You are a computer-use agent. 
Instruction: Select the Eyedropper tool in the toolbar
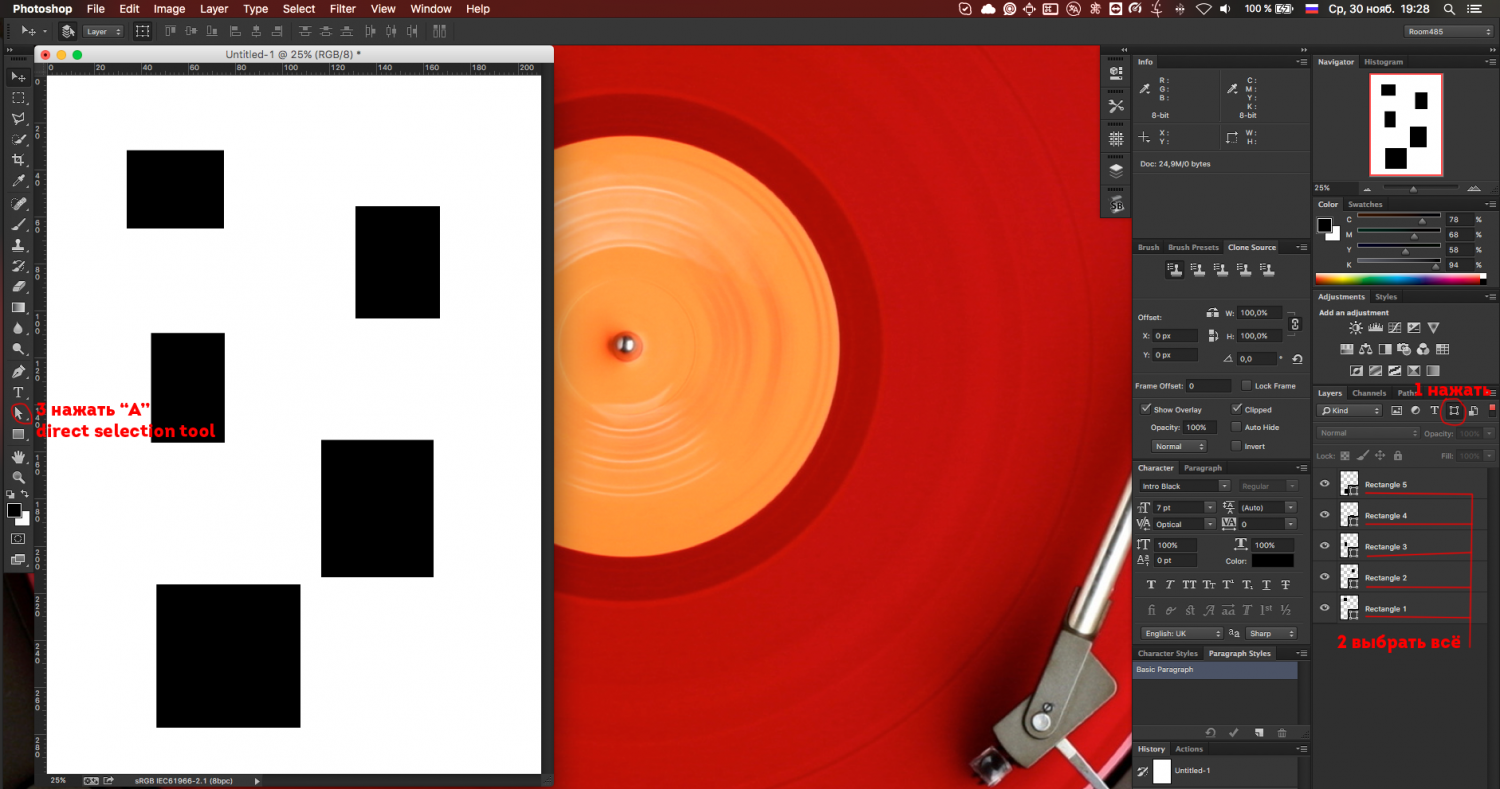click(18, 182)
